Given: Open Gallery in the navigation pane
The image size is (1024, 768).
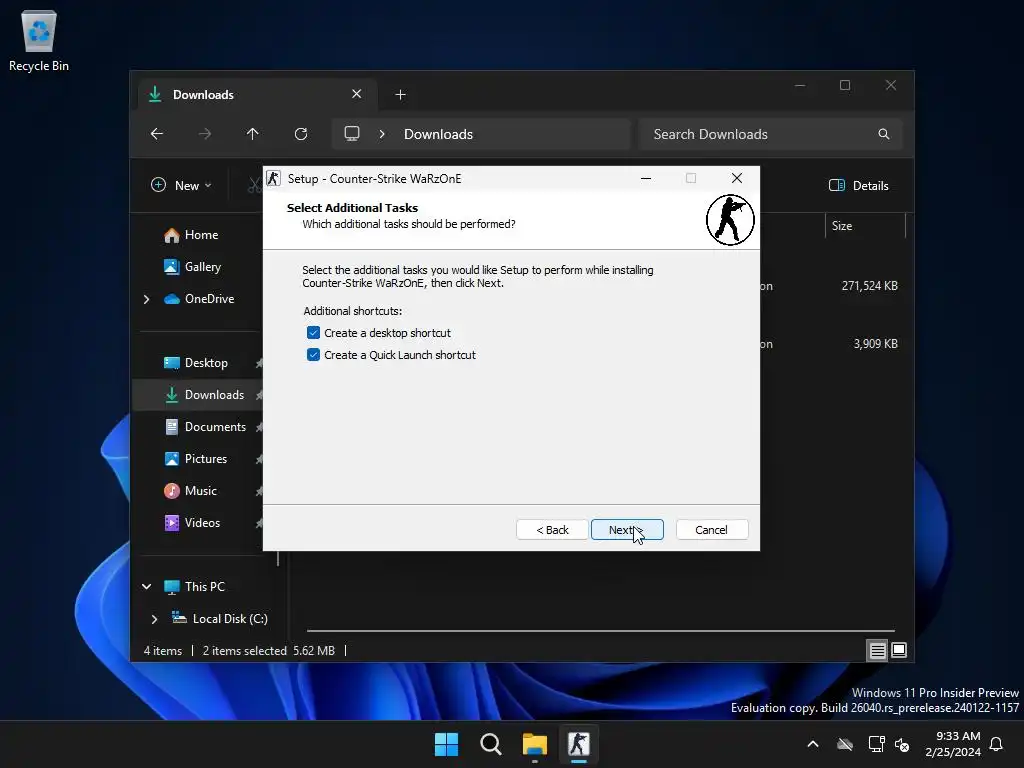Looking at the screenshot, I should tap(202, 267).
